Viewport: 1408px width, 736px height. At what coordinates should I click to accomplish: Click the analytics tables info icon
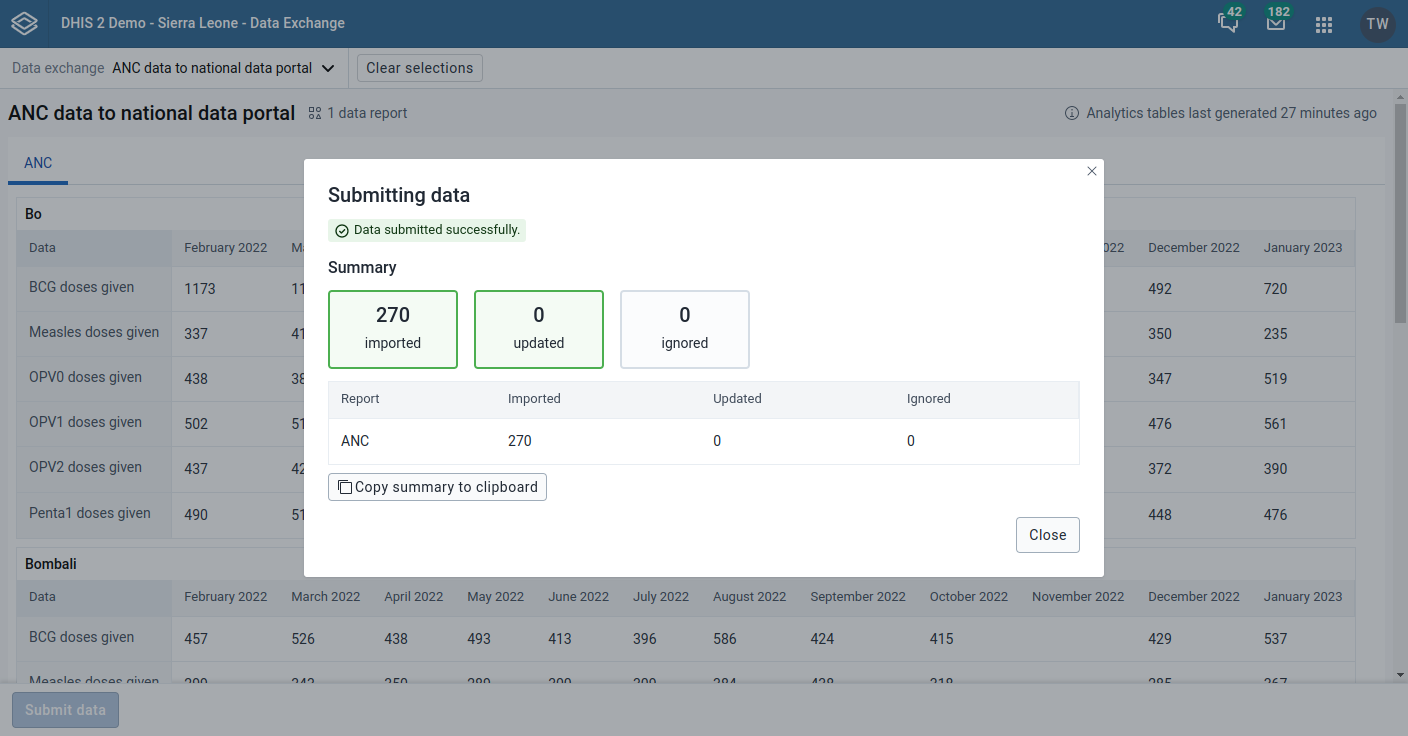(1072, 113)
